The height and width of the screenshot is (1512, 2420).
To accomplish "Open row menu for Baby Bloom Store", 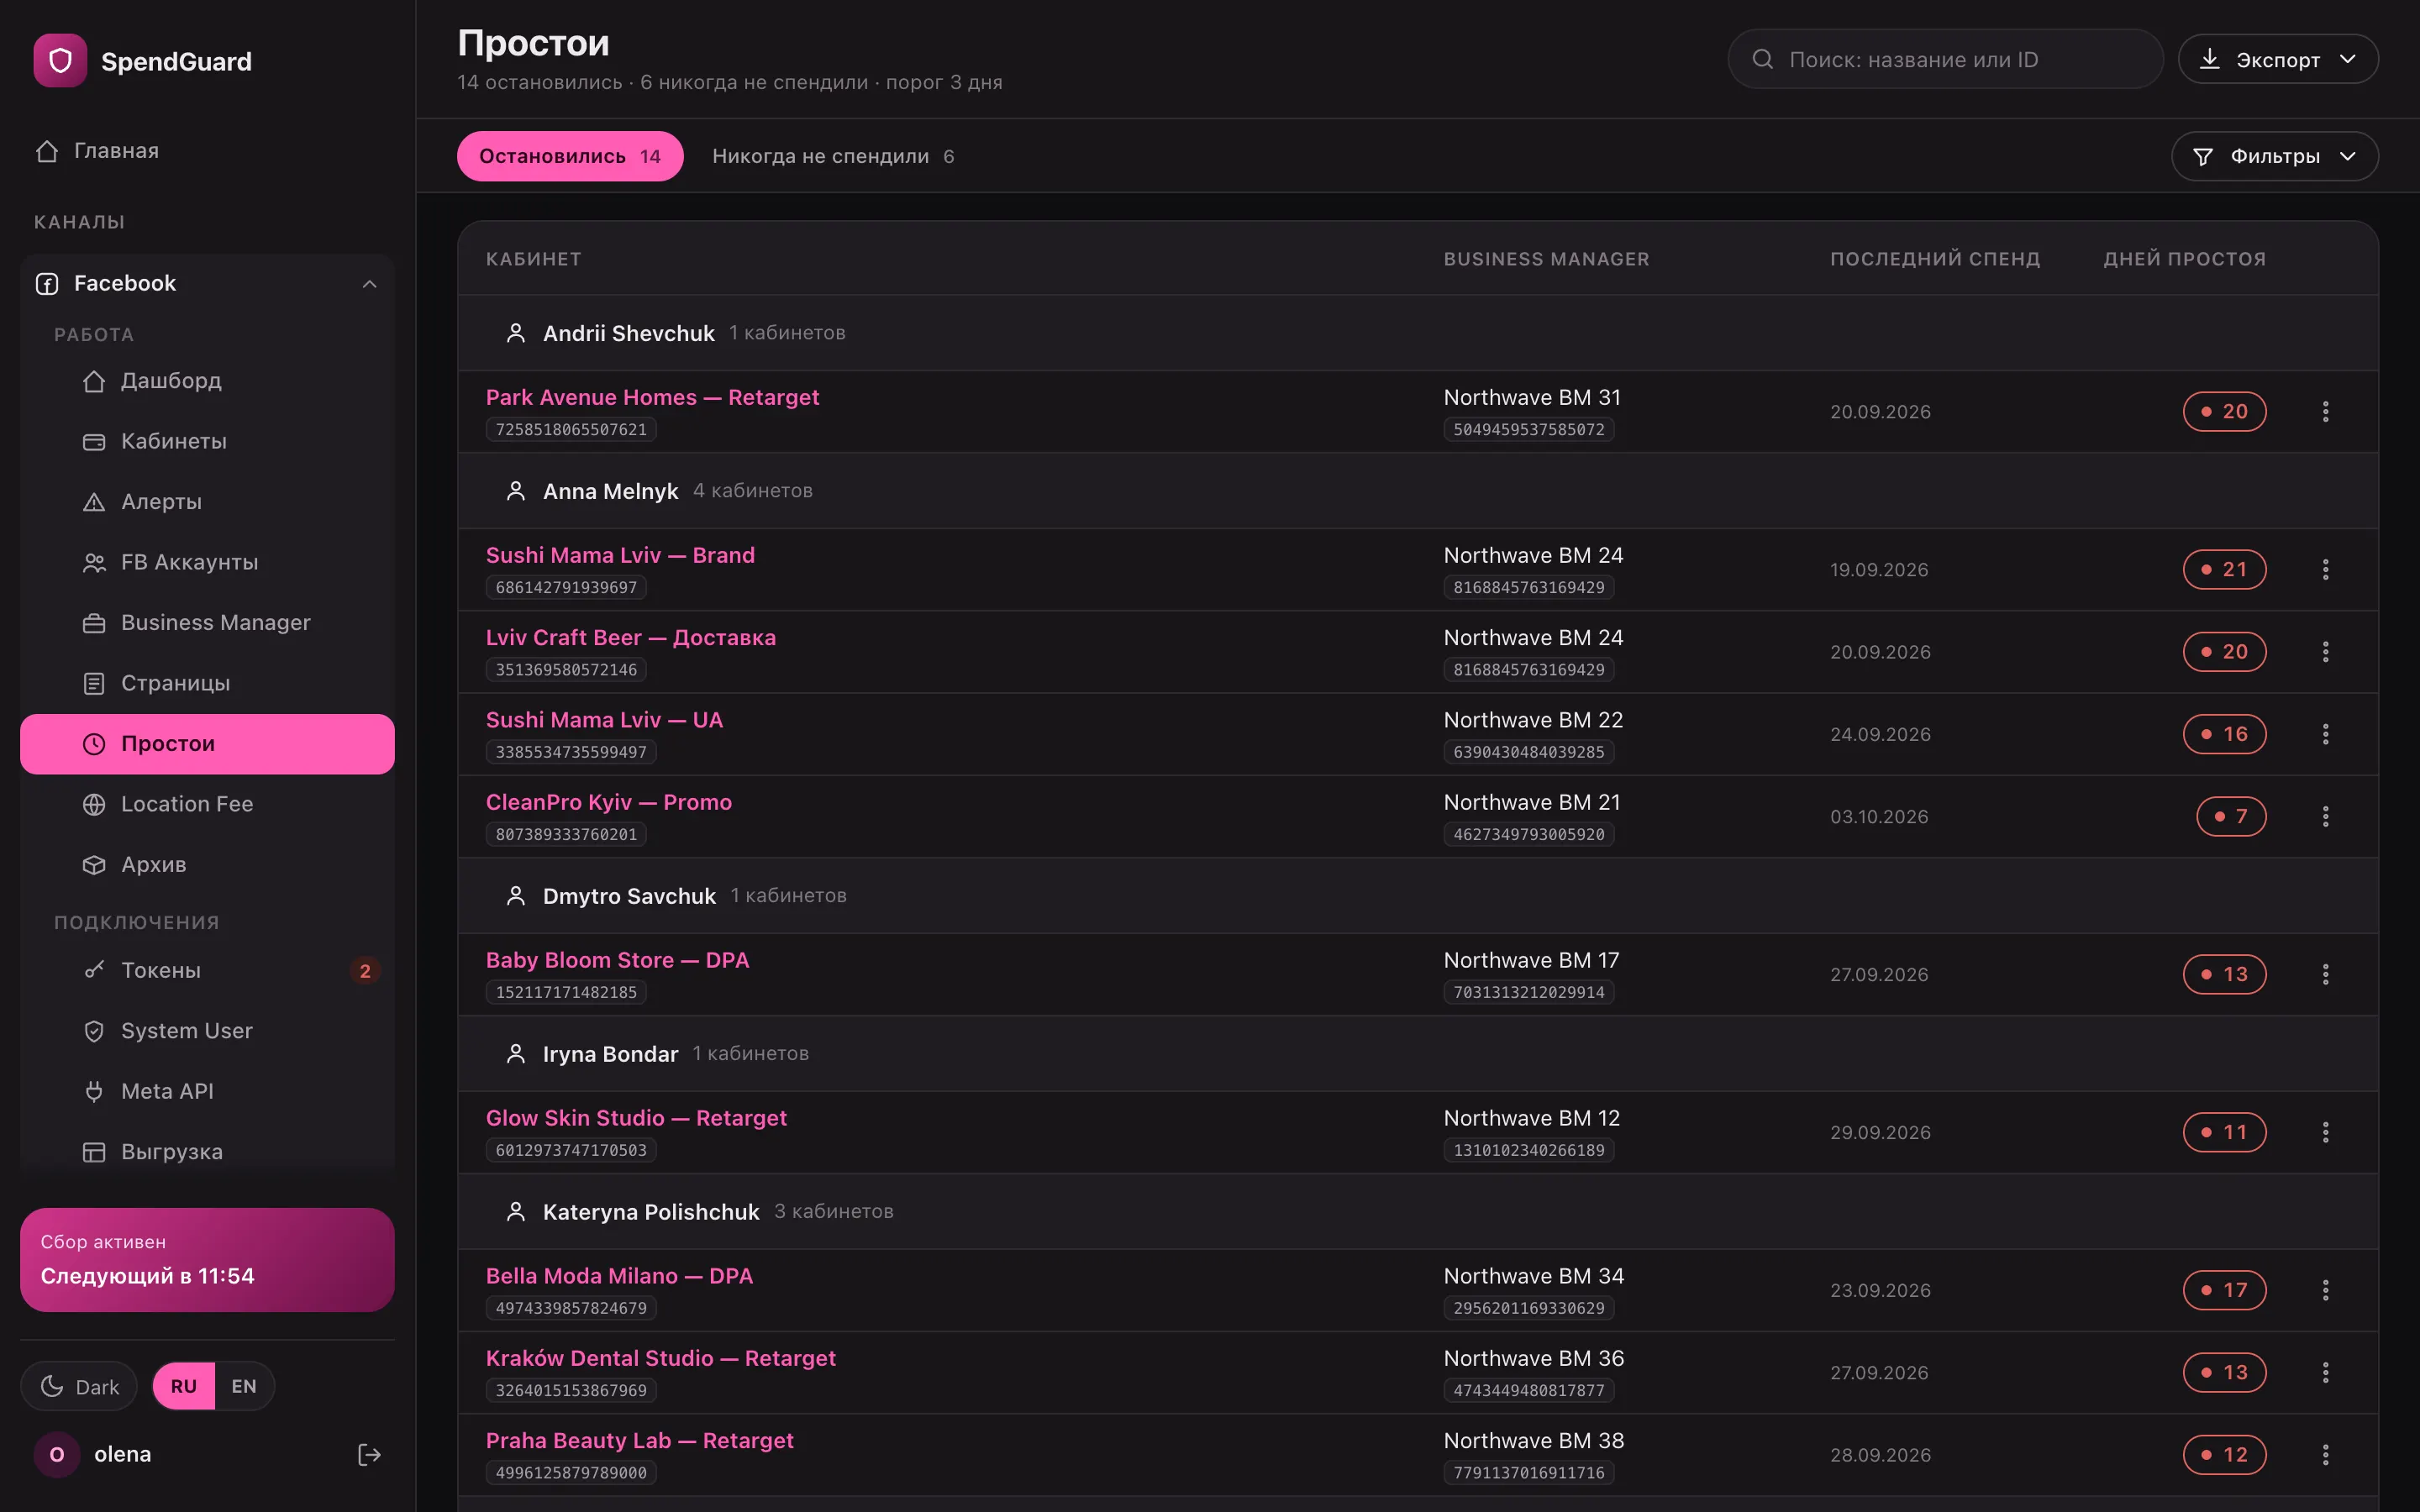I will [2325, 975].
